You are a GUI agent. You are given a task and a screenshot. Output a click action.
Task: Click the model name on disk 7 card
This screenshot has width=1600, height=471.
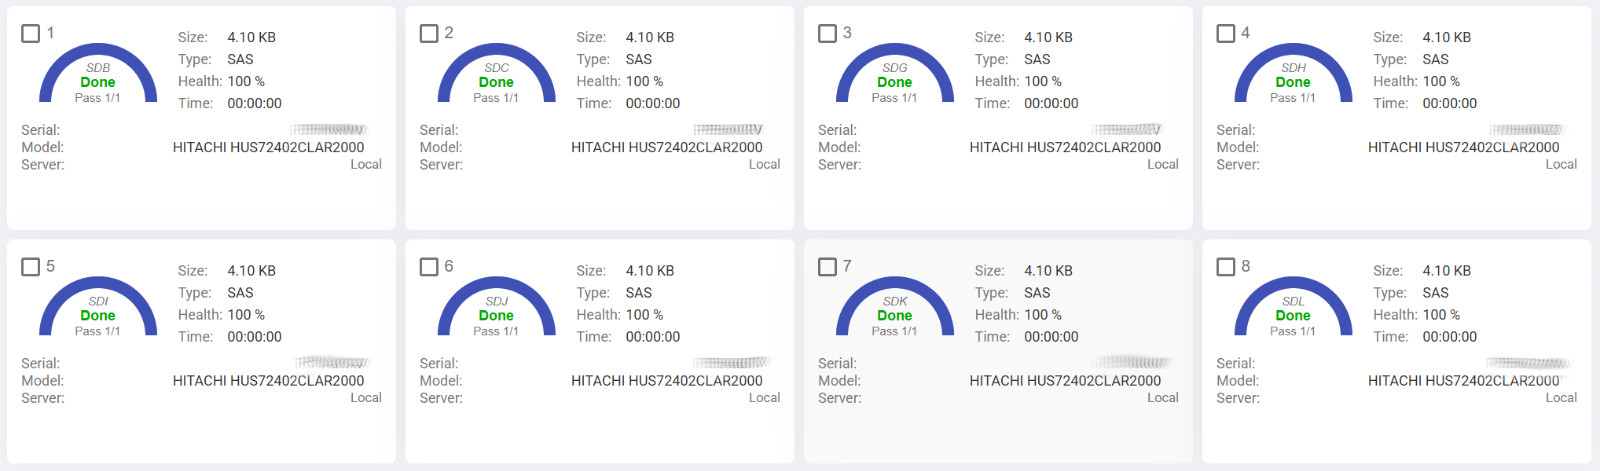coord(1065,381)
